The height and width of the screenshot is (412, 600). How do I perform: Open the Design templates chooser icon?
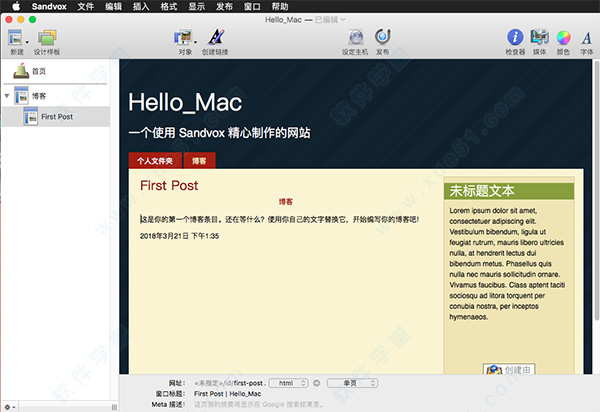click(47, 37)
